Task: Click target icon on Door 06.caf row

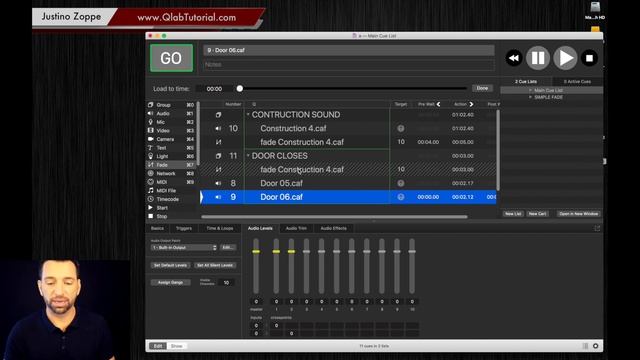Action: (401, 197)
